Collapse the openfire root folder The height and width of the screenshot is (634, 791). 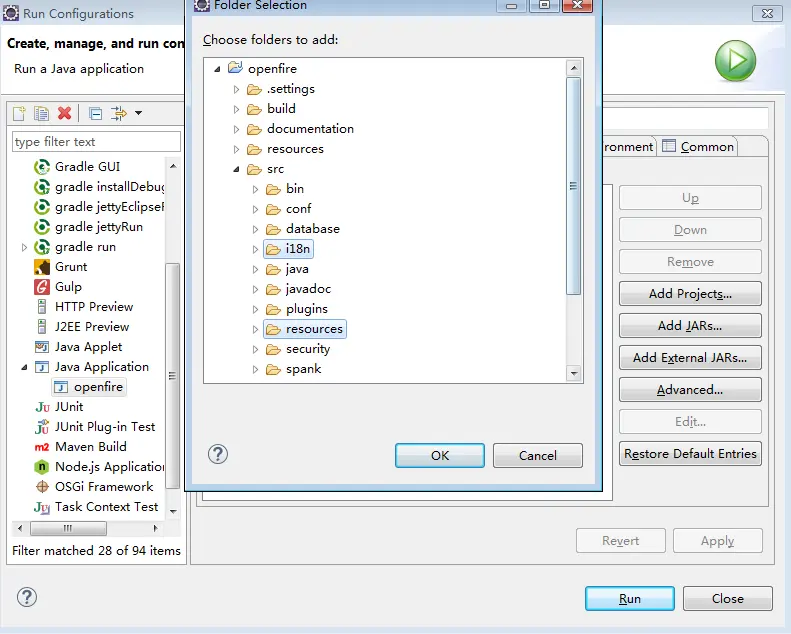[x=217, y=69]
